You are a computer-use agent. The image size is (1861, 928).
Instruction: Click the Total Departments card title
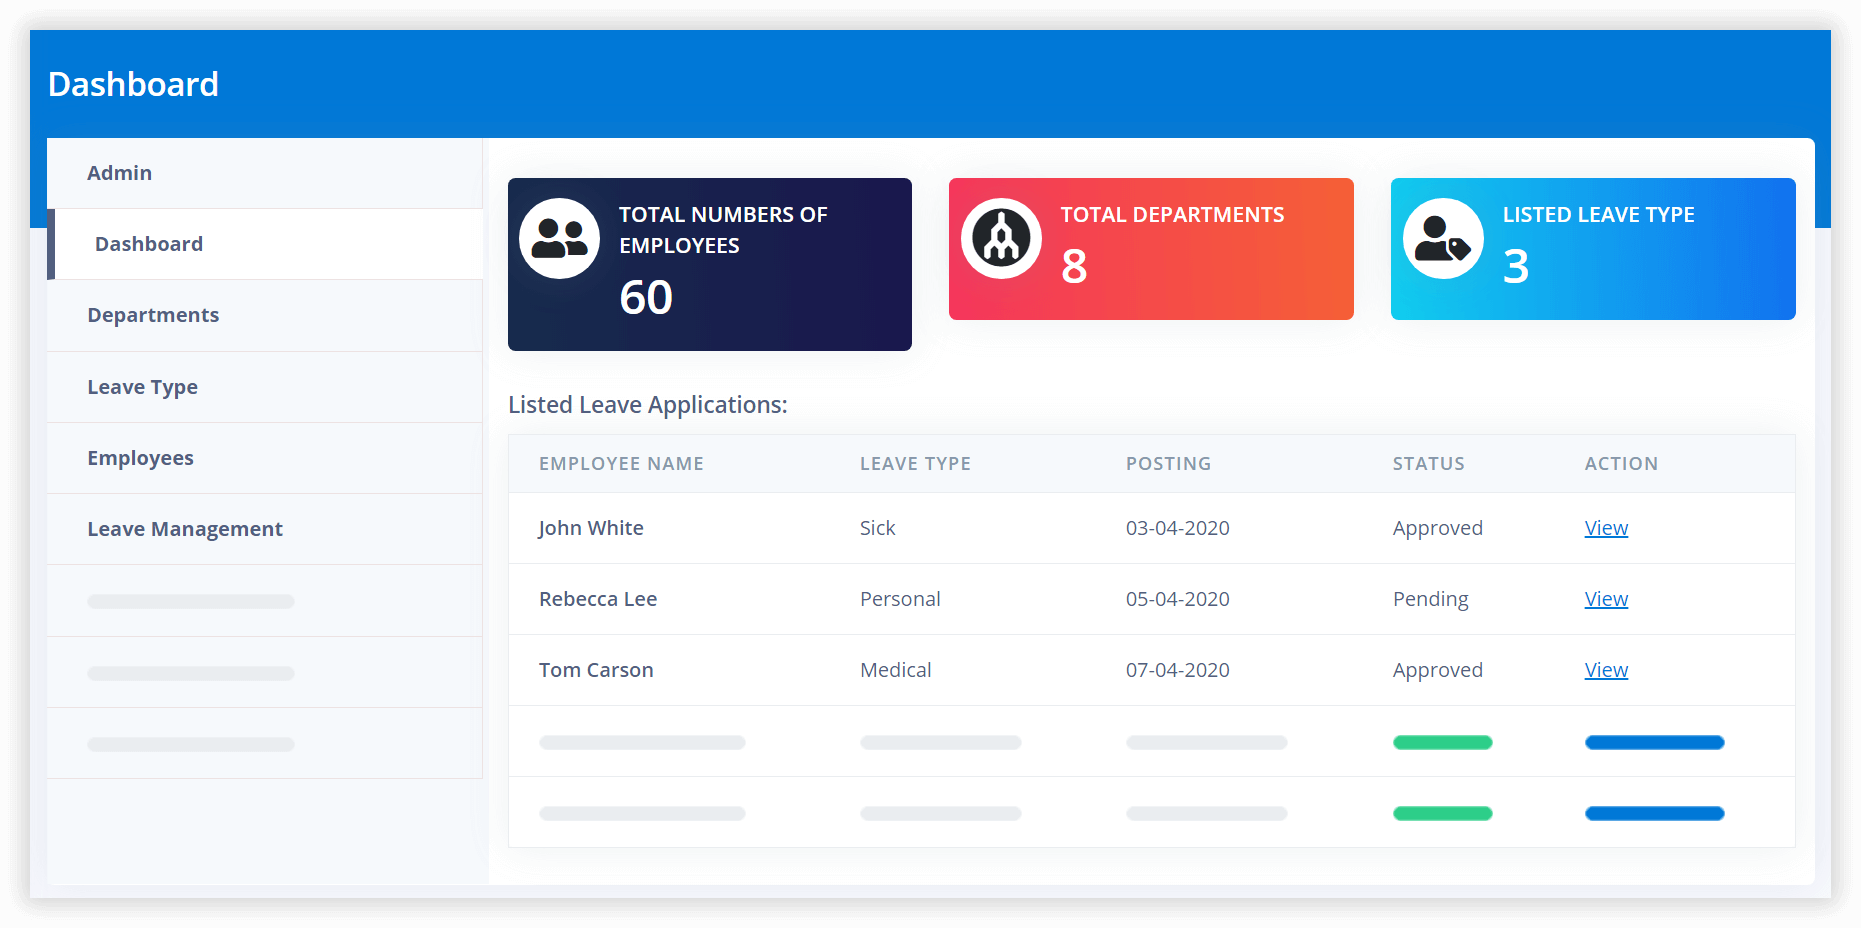(1172, 215)
